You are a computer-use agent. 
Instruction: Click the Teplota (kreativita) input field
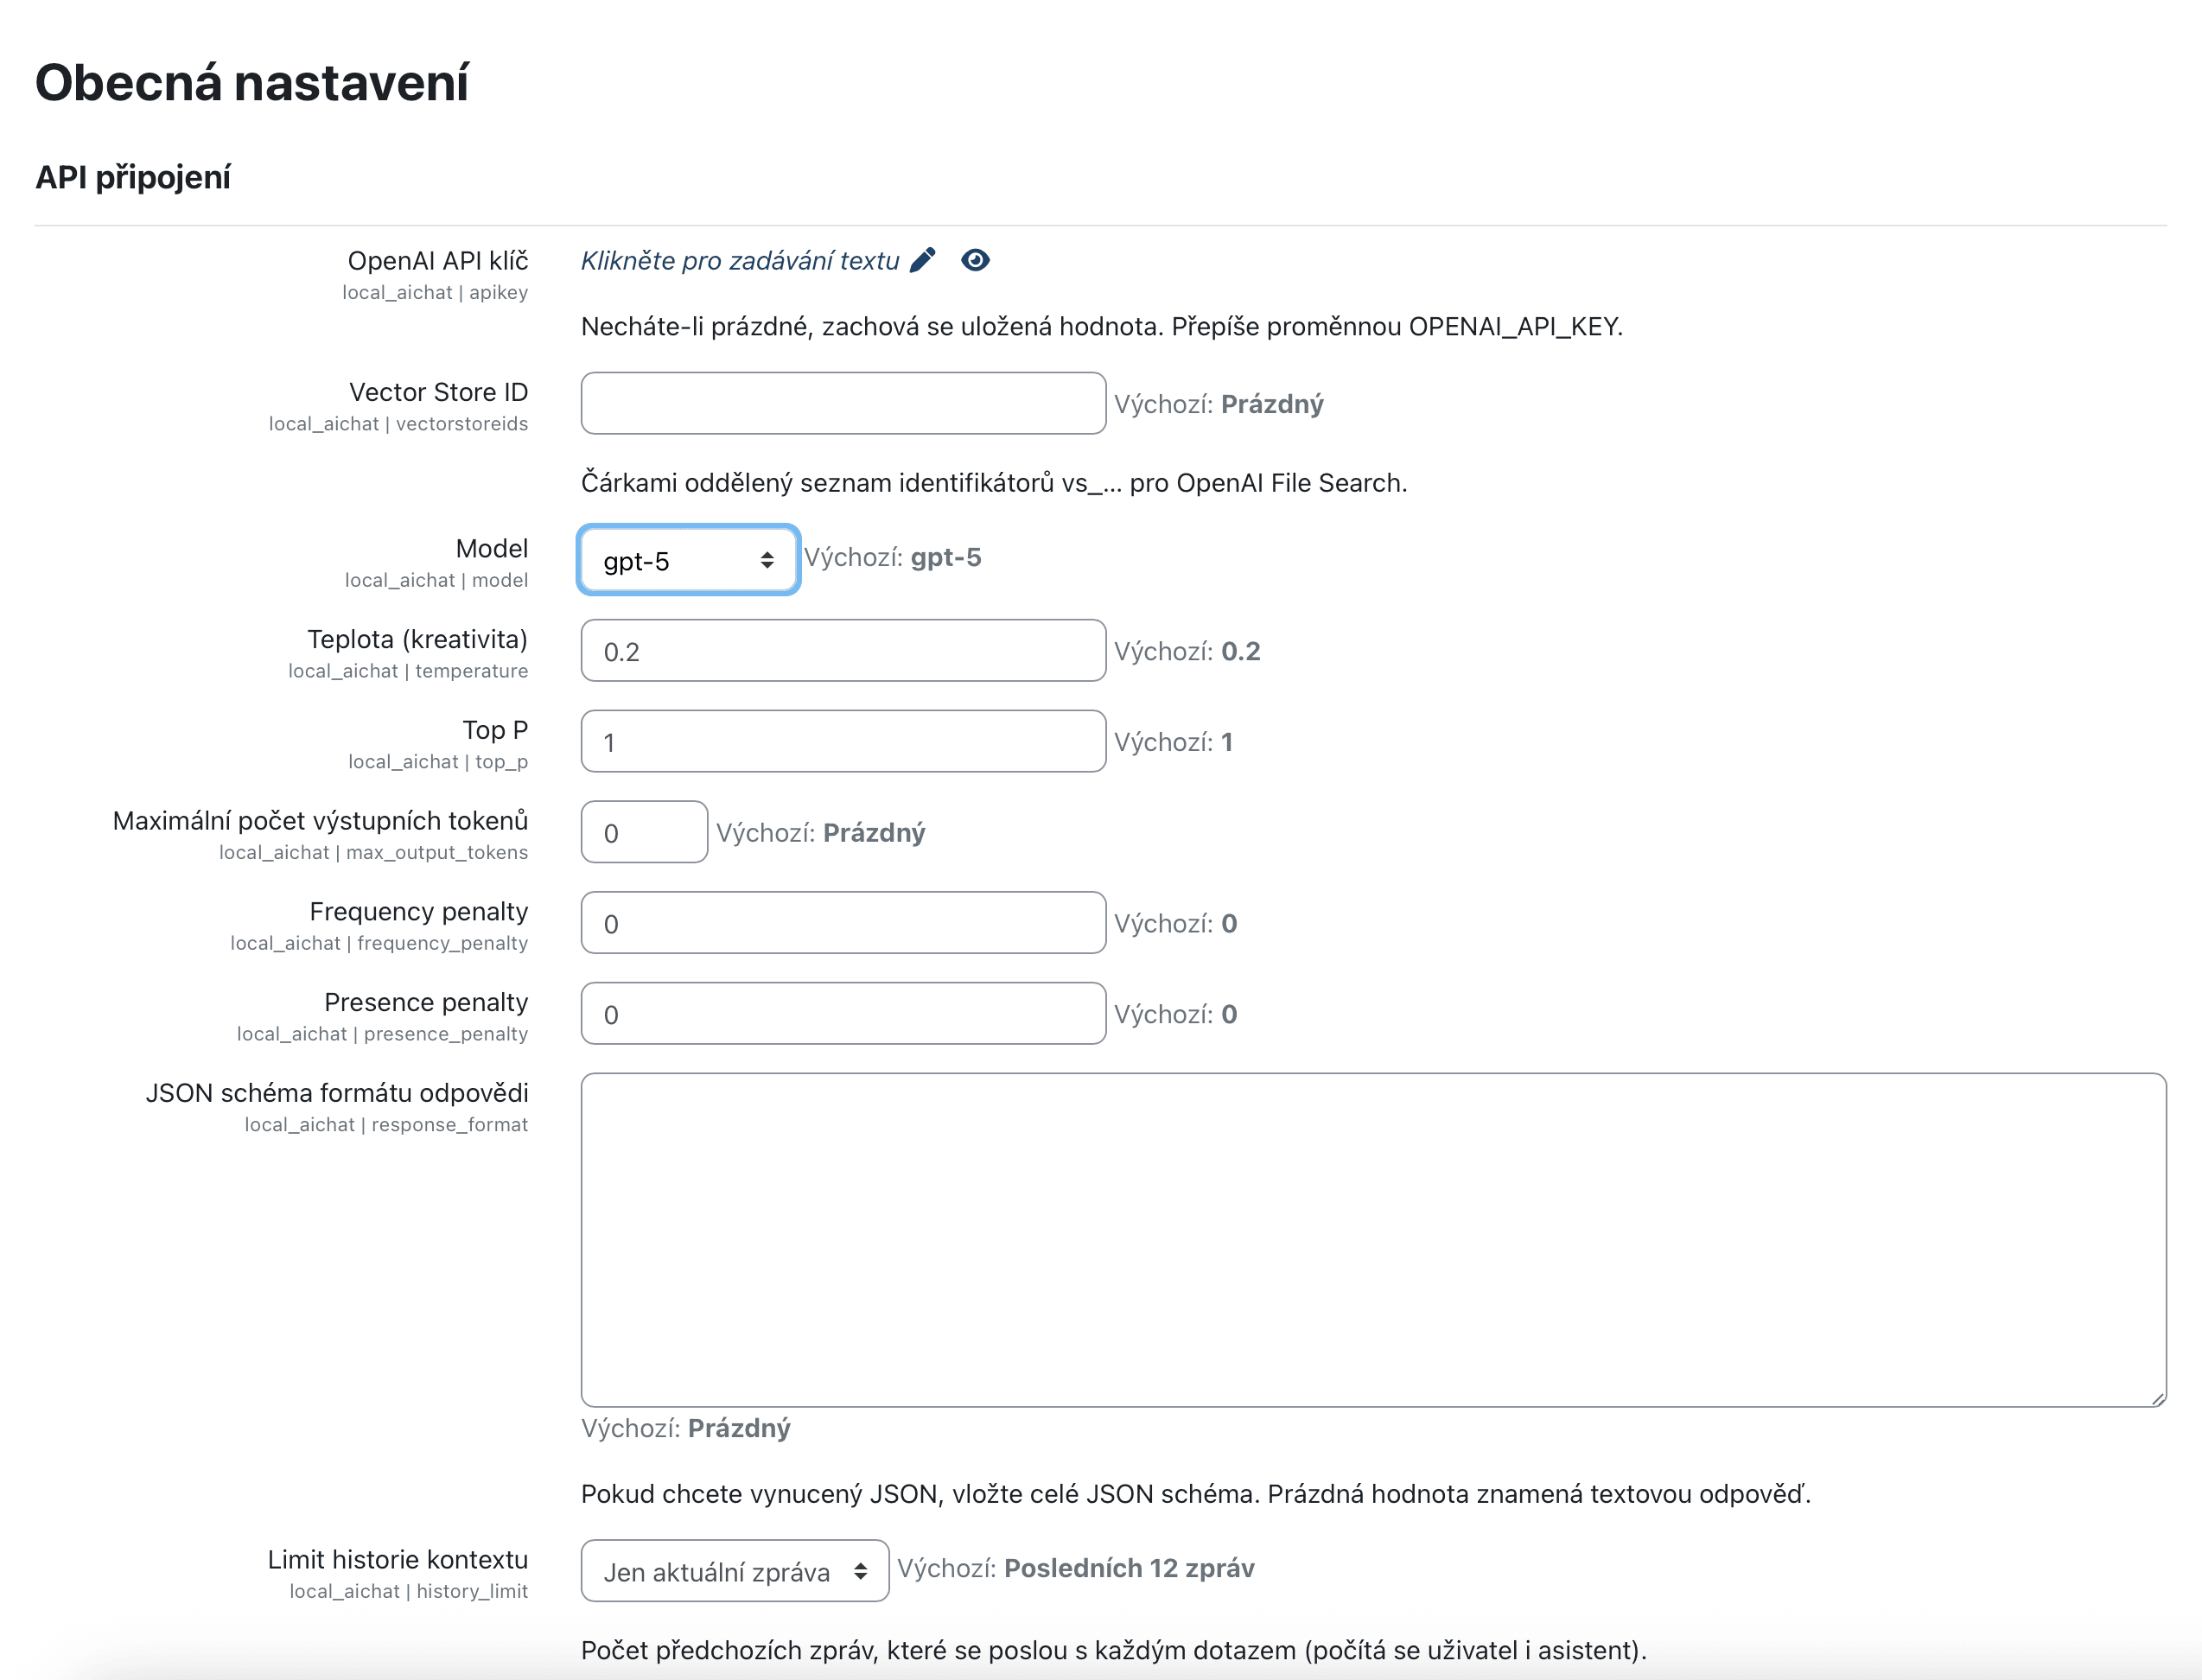[x=842, y=651]
